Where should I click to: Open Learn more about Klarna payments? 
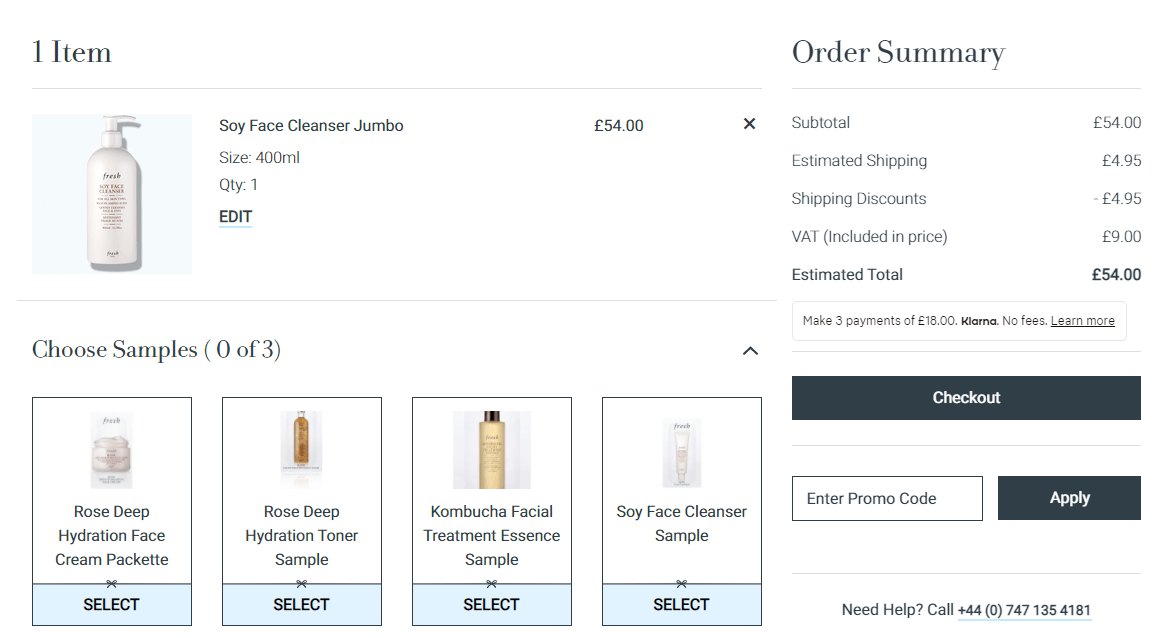click(x=1082, y=320)
